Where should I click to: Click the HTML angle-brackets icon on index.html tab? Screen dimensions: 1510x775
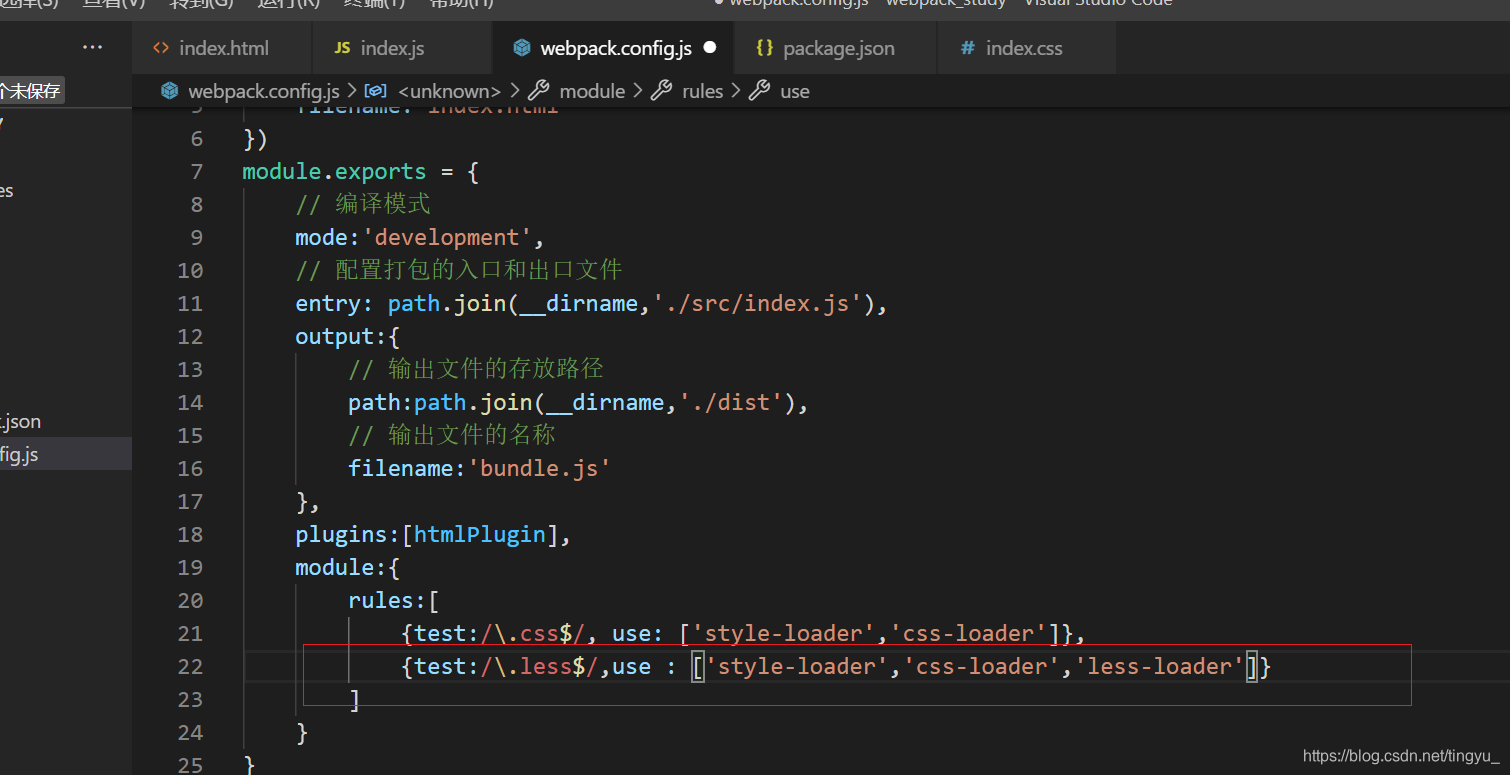[x=161, y=47]
